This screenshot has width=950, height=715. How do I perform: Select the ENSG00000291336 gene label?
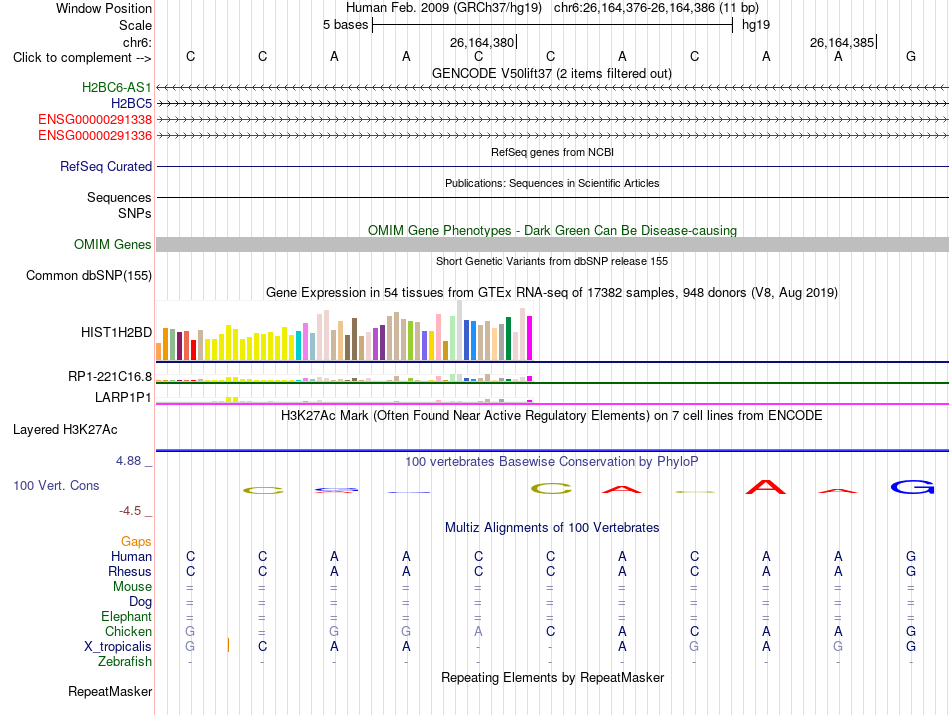point(95,135)
